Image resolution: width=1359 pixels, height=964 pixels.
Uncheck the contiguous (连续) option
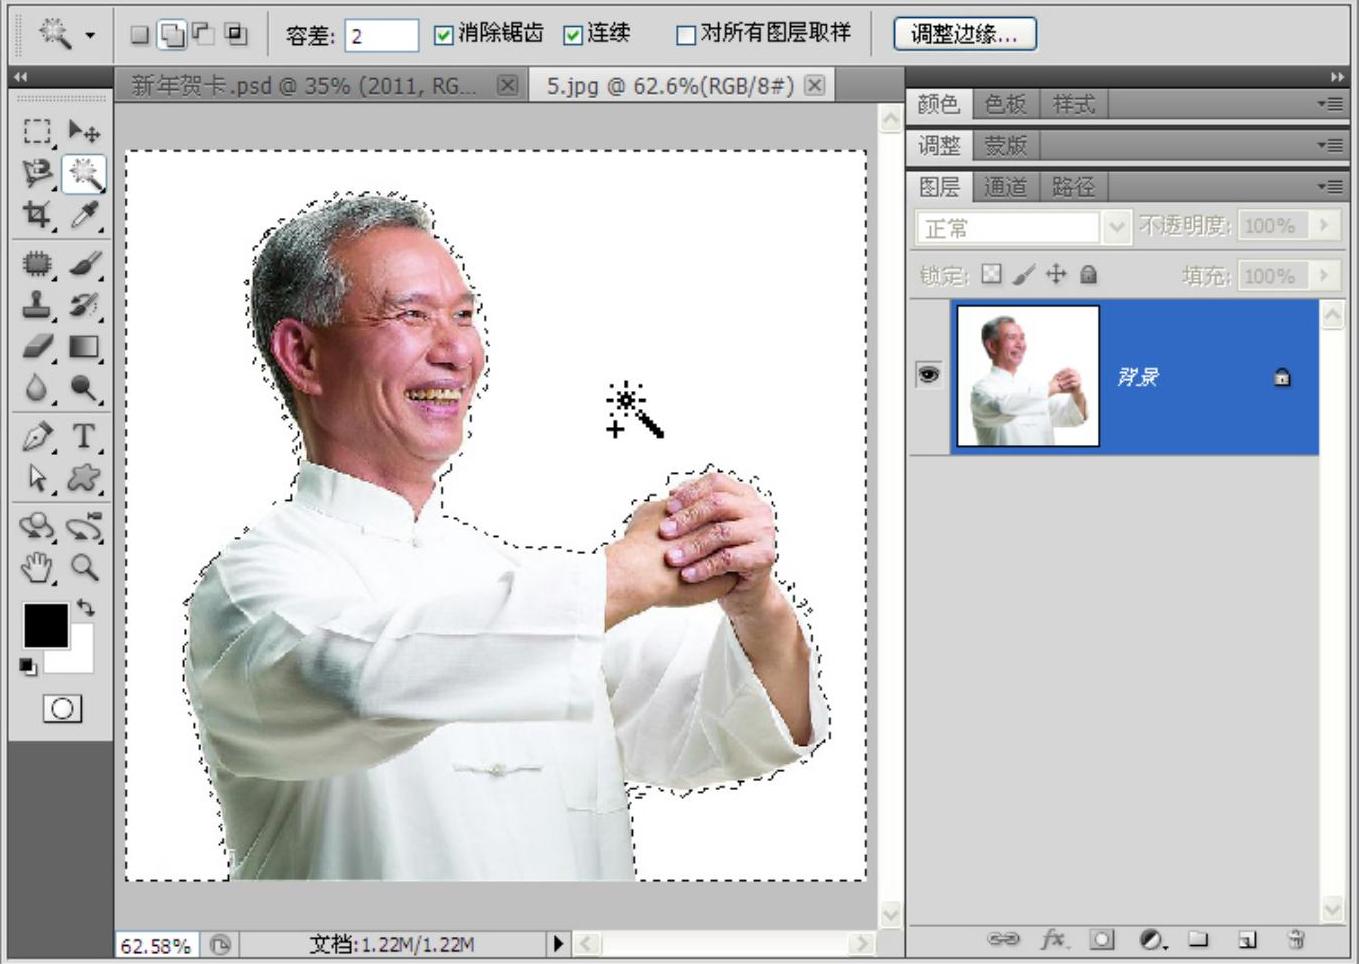pos(573,35)
